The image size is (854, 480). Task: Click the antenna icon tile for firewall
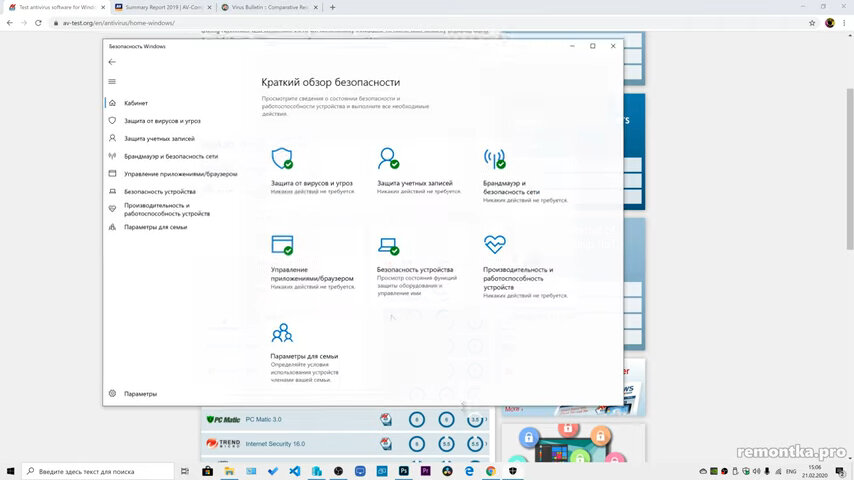pyautogui.click(x=495, y=158)
